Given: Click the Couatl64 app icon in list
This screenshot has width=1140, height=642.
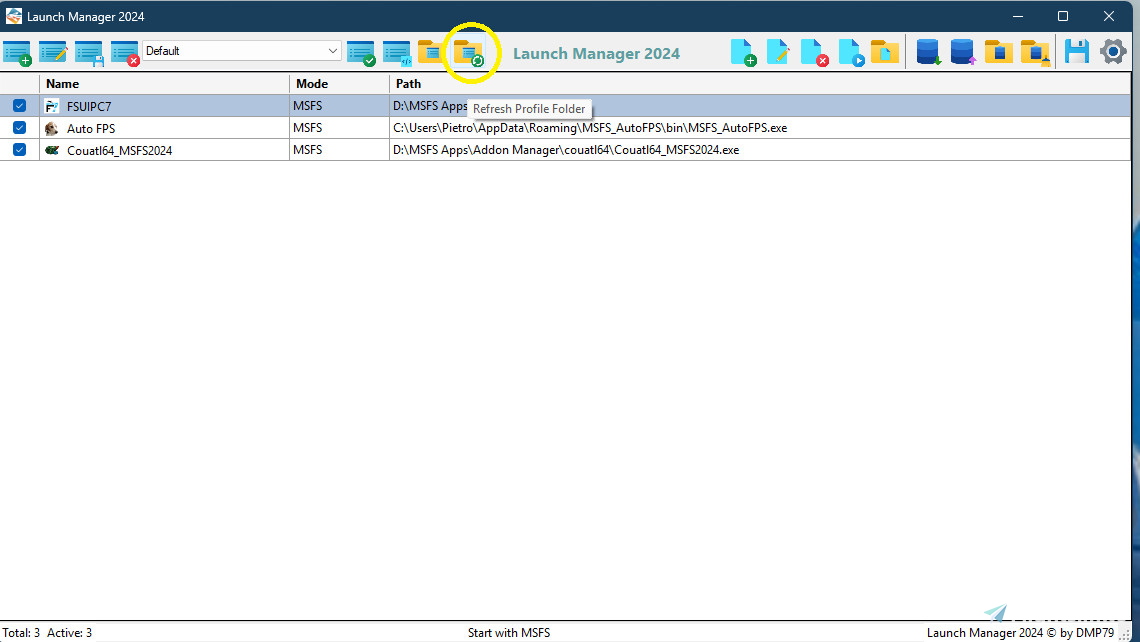Looking at the screenshot, I should click(52, 150).
